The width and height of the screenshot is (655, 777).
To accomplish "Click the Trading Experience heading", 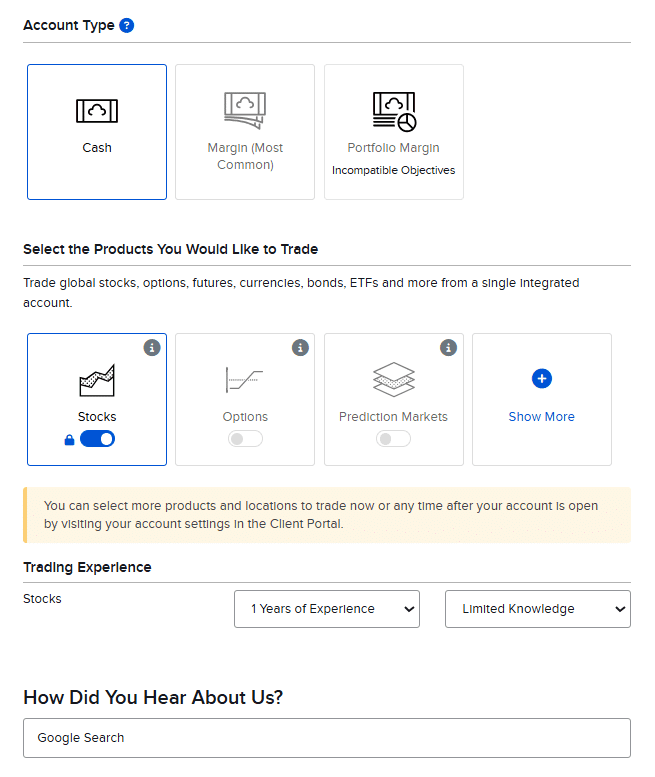I will [87, 567].
